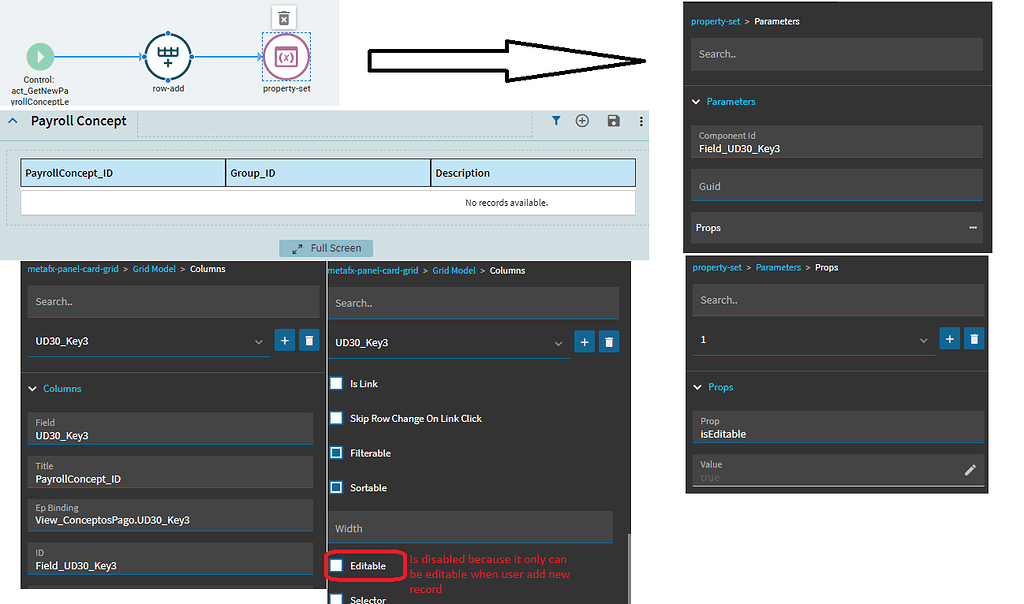The height and width of the screenshot is (604, 1024).
Task: Uncheck the Sortable checkbox
Action: [x=336, y=487]
